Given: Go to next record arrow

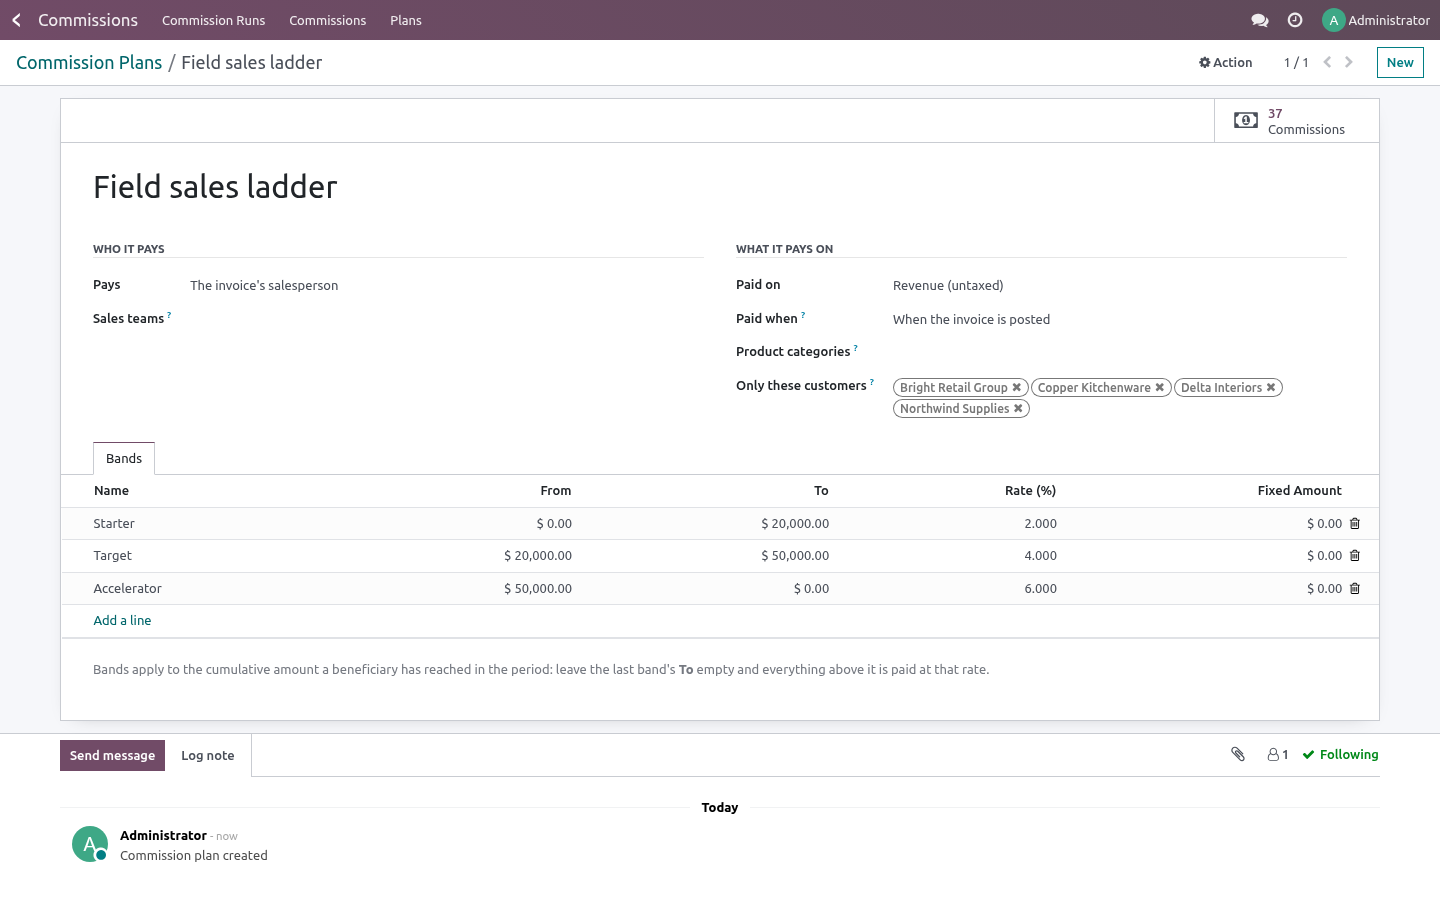Looking at the screenshot, I should [1349, 62].
